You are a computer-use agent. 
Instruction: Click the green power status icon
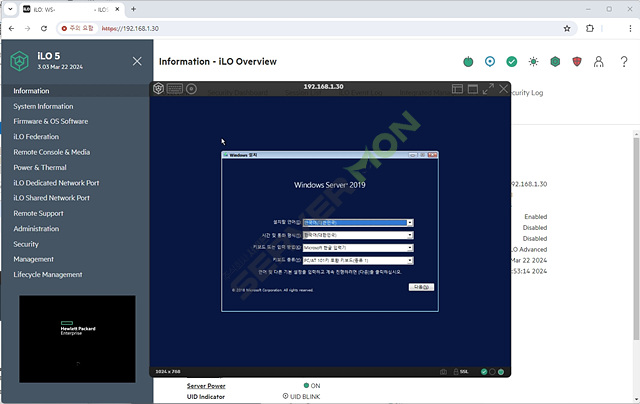click(468, 62)
